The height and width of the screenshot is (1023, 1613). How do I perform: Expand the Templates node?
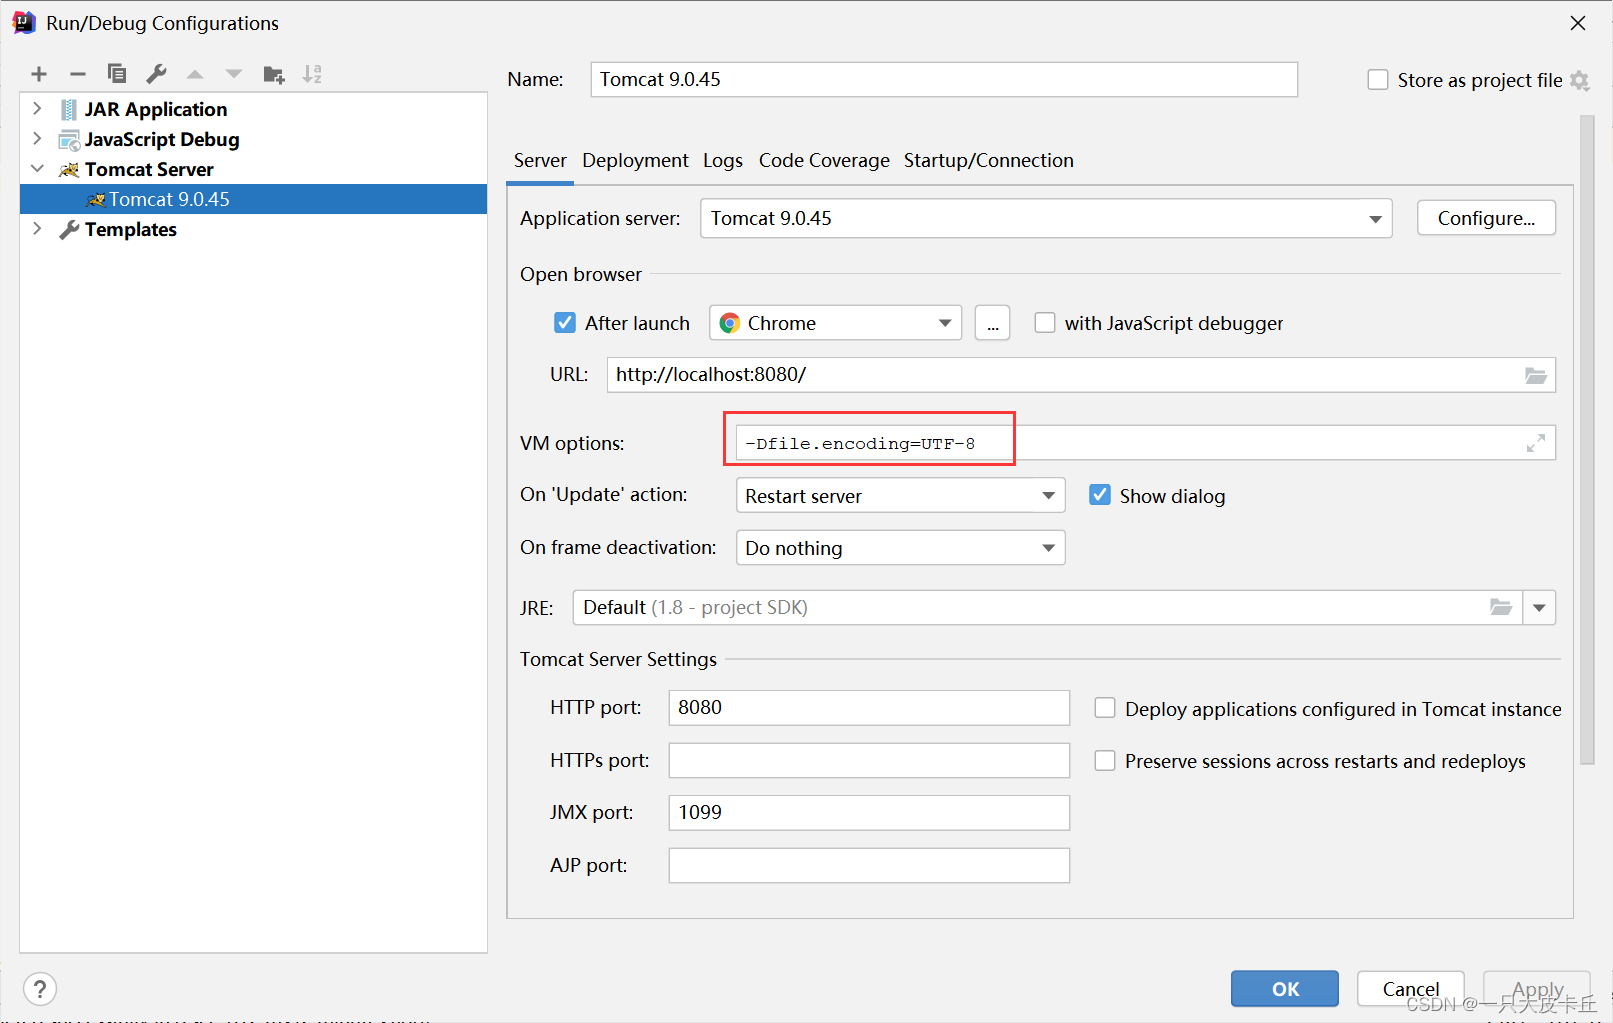pos(37,229)
